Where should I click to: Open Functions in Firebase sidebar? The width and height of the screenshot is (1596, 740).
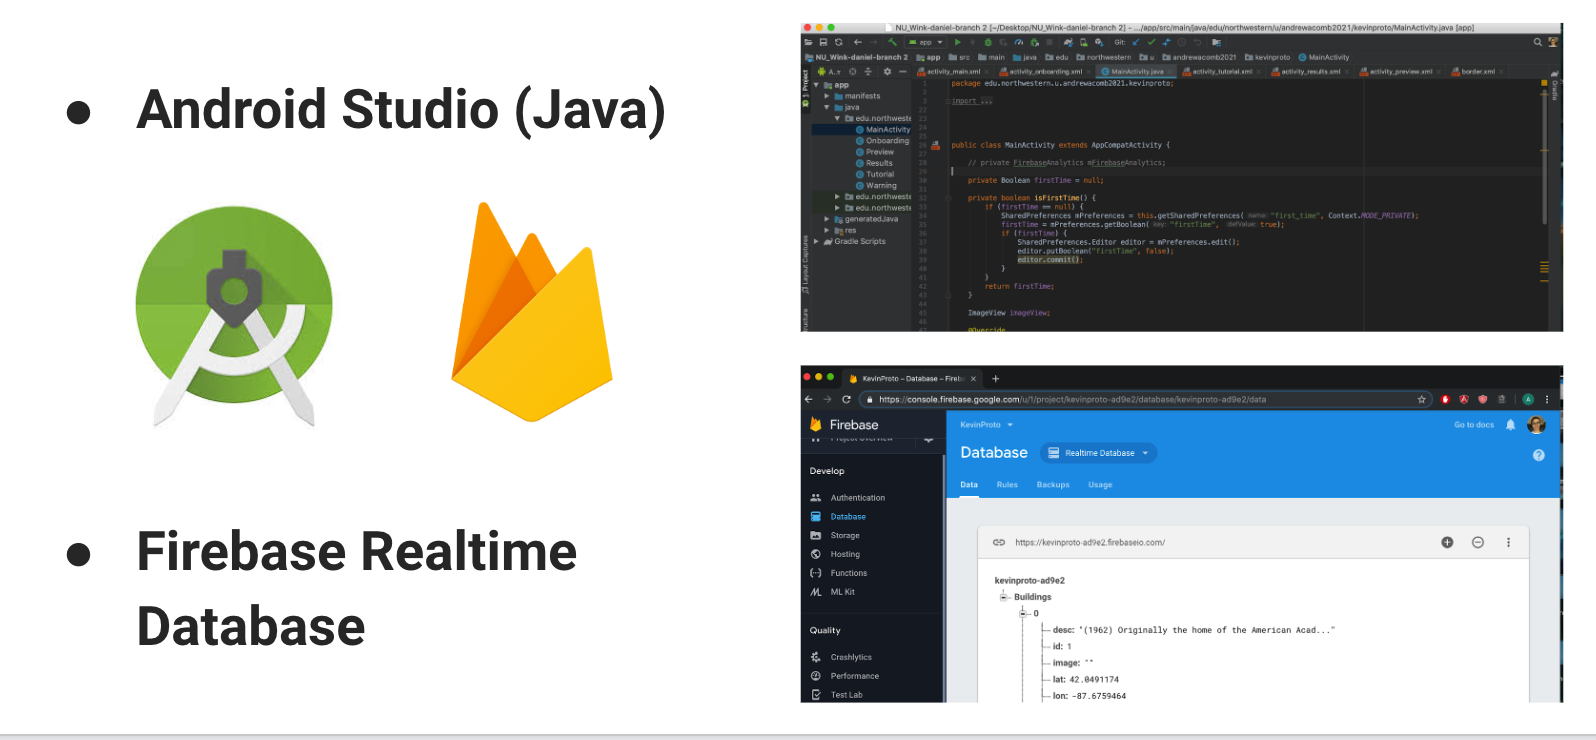848,573
